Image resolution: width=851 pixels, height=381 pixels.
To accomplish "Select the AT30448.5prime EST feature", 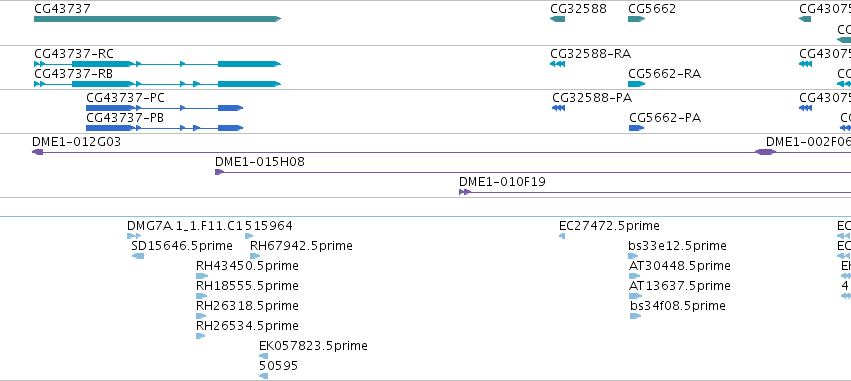I will click(634, 276).
